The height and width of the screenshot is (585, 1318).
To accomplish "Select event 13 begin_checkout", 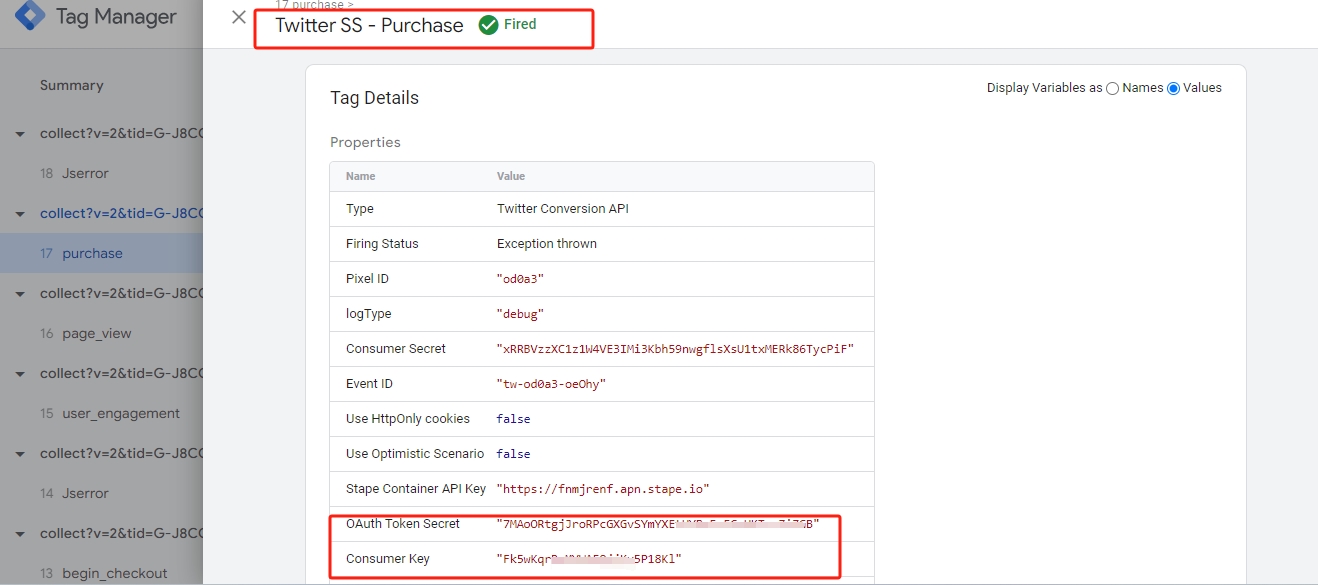I will 101,573.
